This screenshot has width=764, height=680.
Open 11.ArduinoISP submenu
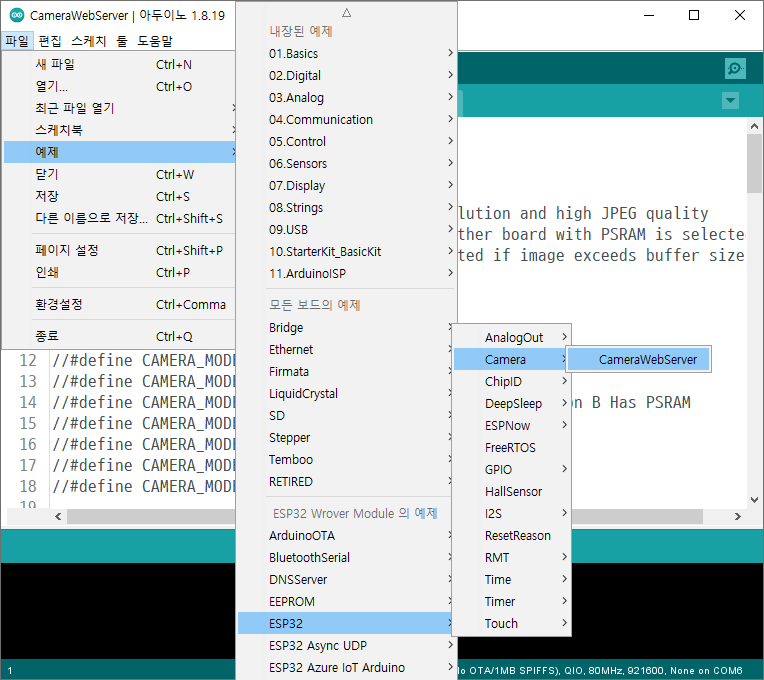pos(347,273)
